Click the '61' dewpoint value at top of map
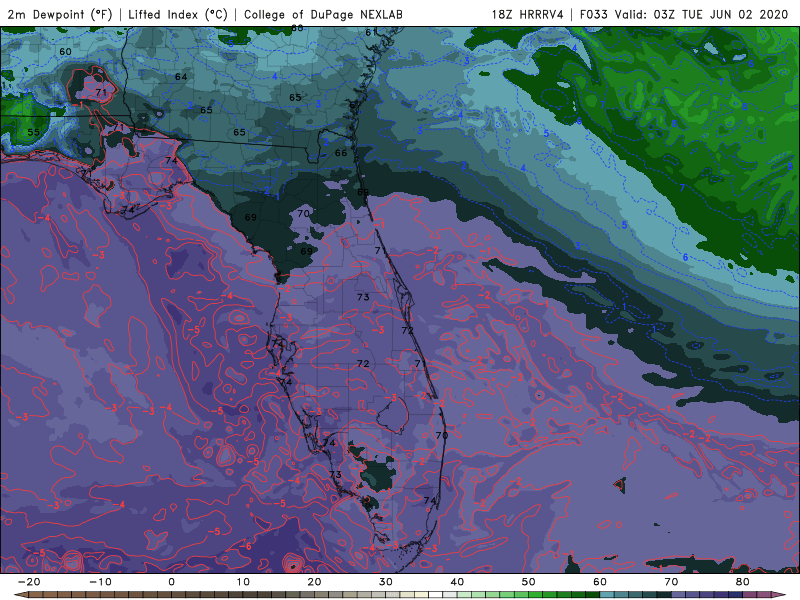The width and height of the screenshot is (800, 600). 371,33
